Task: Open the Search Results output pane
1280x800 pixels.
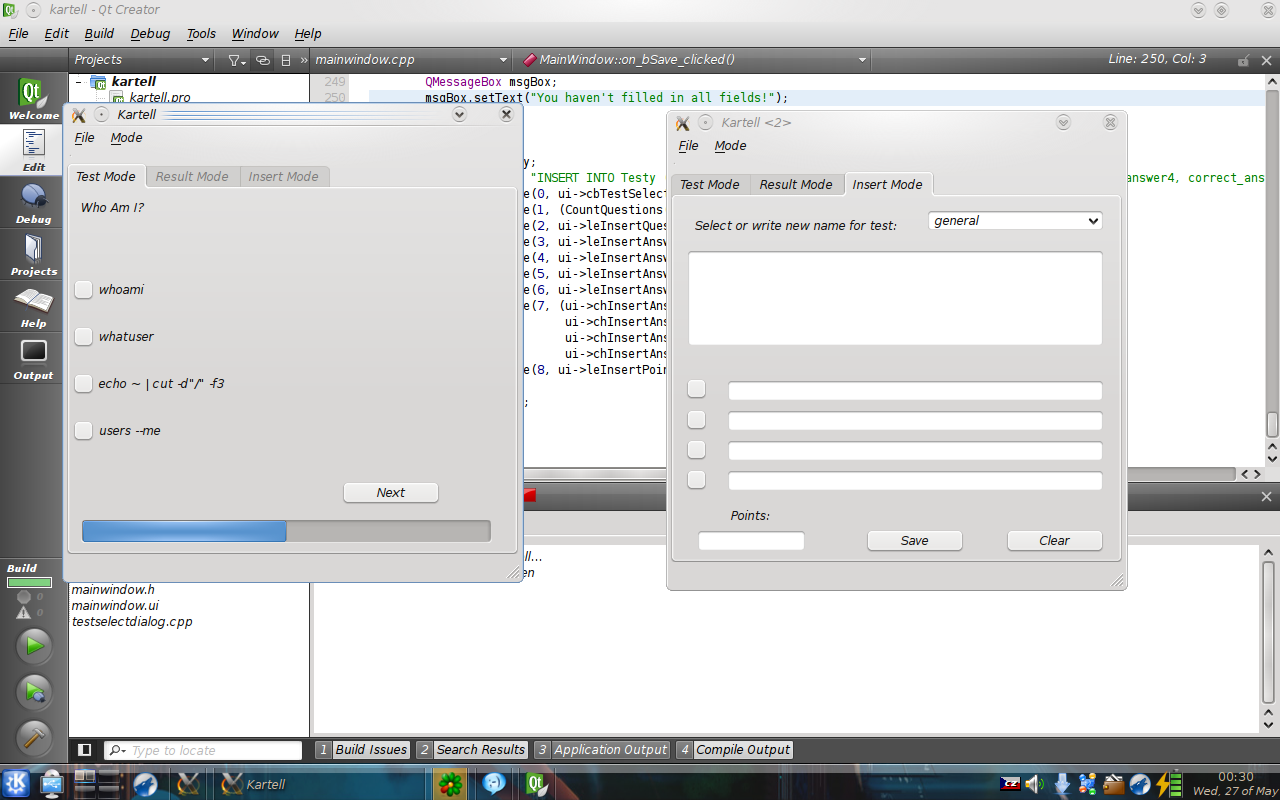Action: click(x=472, y=750)
